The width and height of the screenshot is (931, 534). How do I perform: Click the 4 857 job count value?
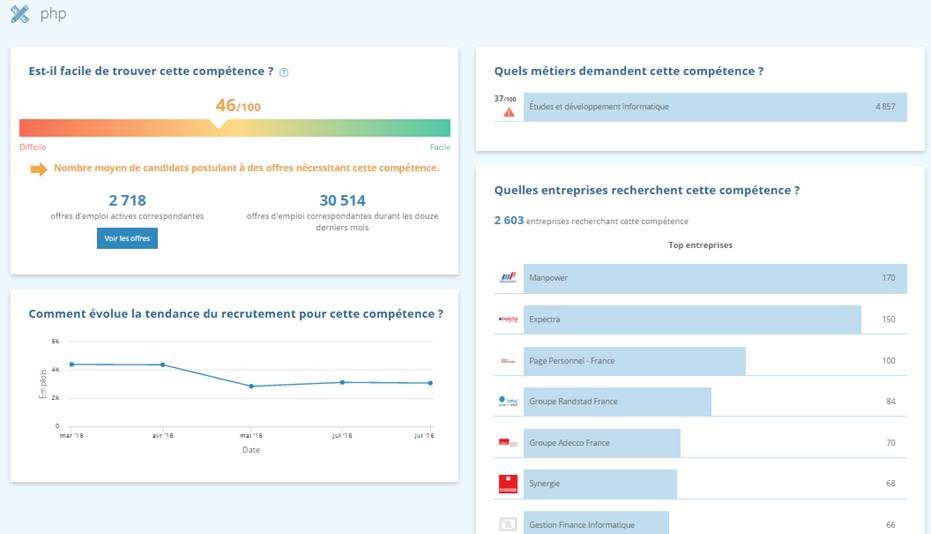pos(885,107)
